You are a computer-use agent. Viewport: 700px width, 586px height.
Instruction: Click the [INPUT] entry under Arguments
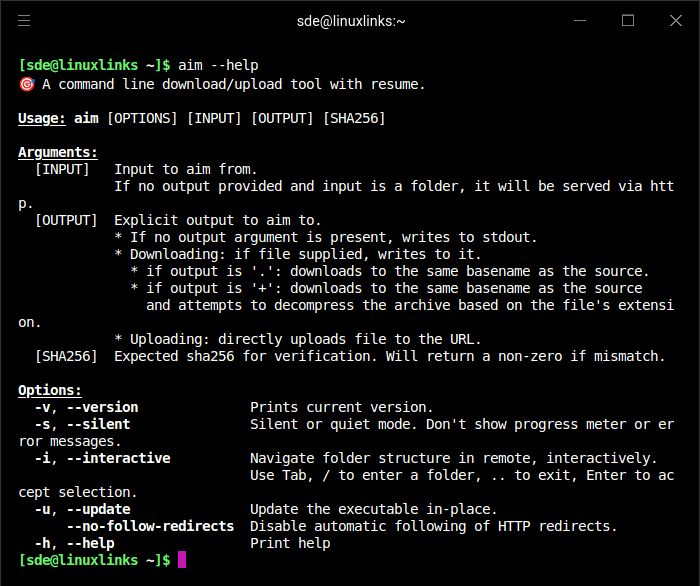point(62,169)
